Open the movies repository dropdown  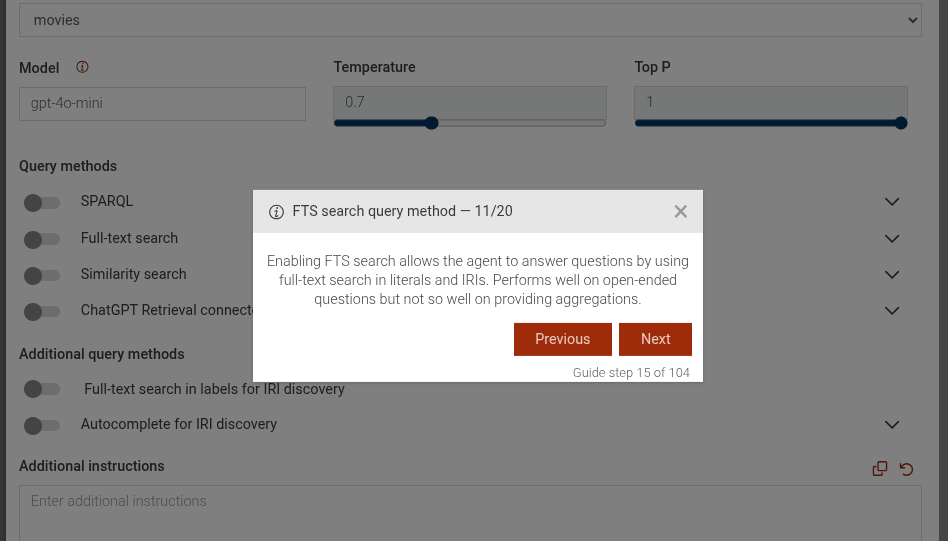pos(470,20)
